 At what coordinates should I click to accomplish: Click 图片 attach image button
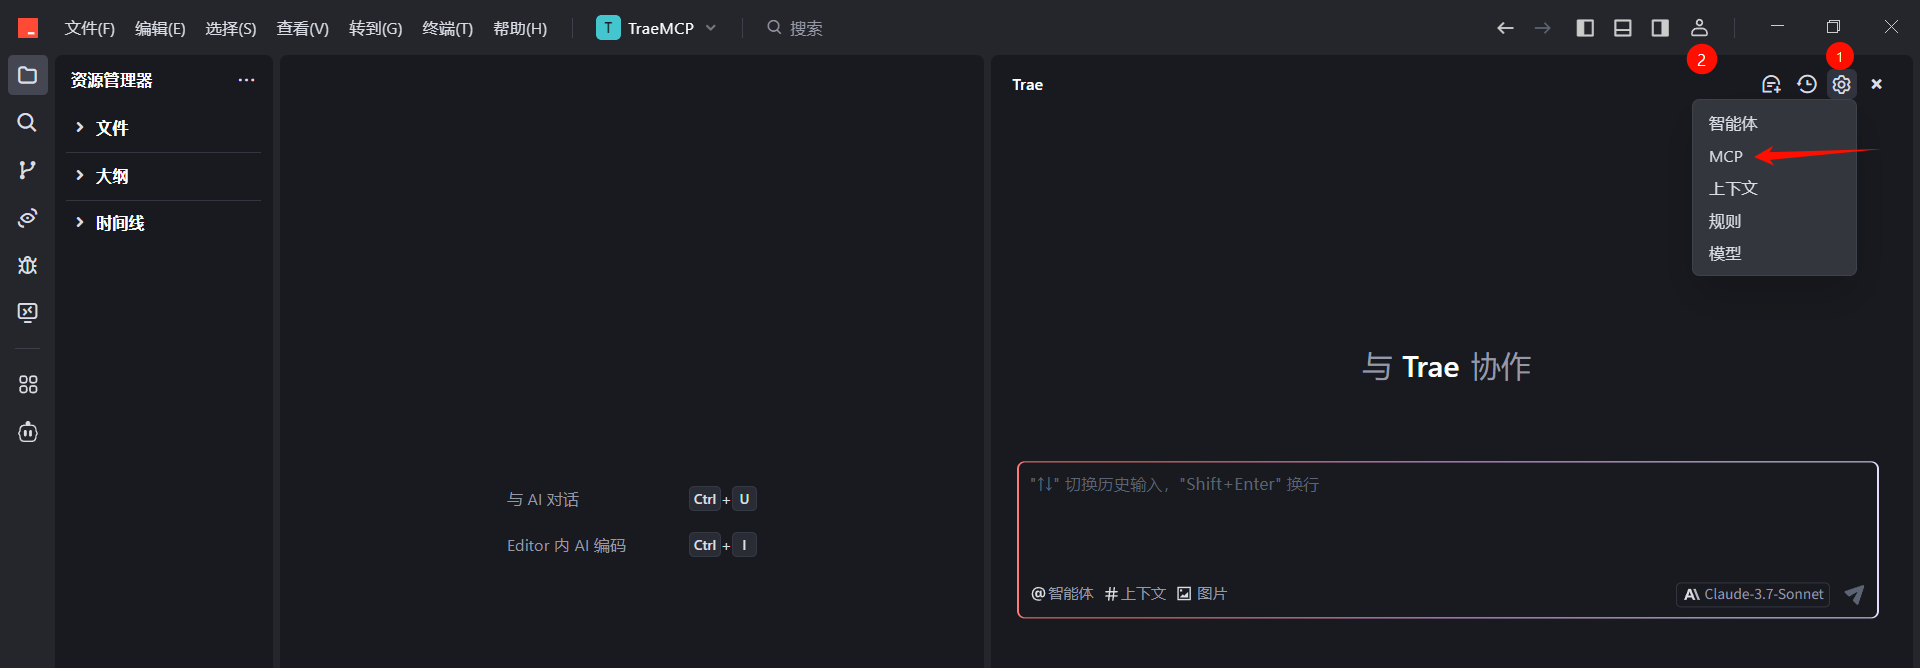[1202, 594]
